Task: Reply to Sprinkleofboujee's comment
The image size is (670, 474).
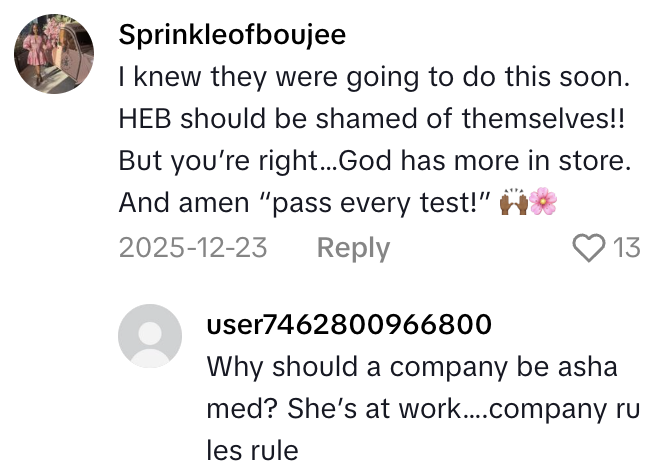Action: pyautogui.click(x=353, y=247)
